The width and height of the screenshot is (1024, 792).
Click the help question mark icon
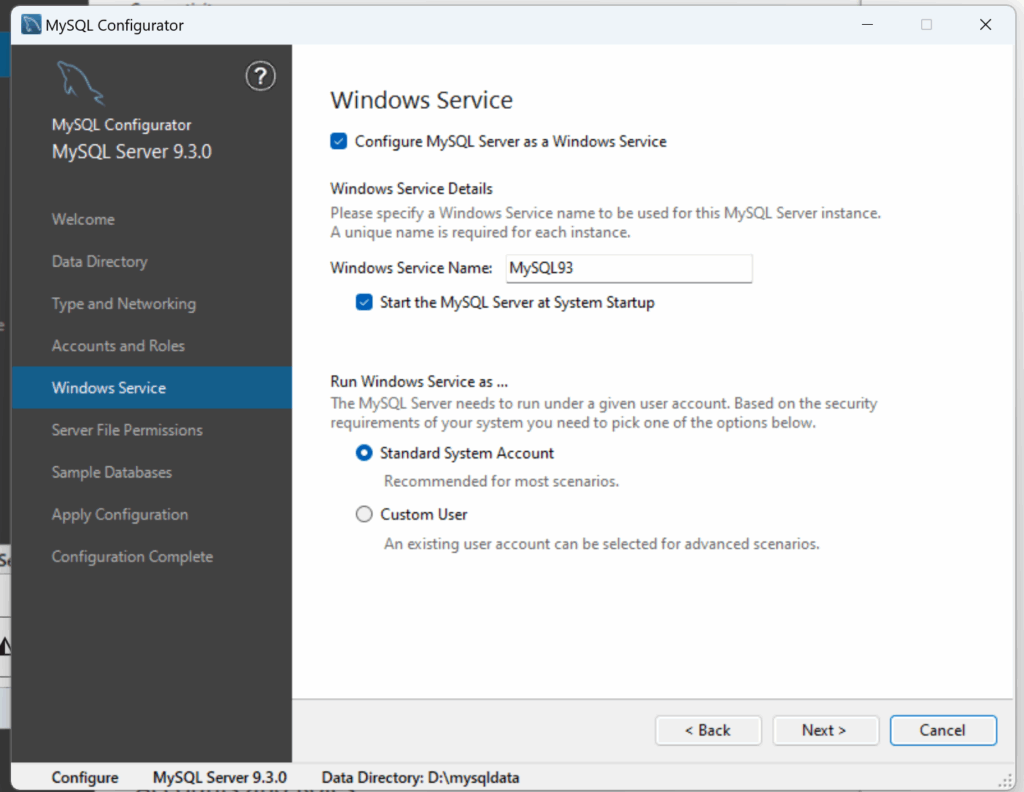pyautogui.click(x=260, y=76)
